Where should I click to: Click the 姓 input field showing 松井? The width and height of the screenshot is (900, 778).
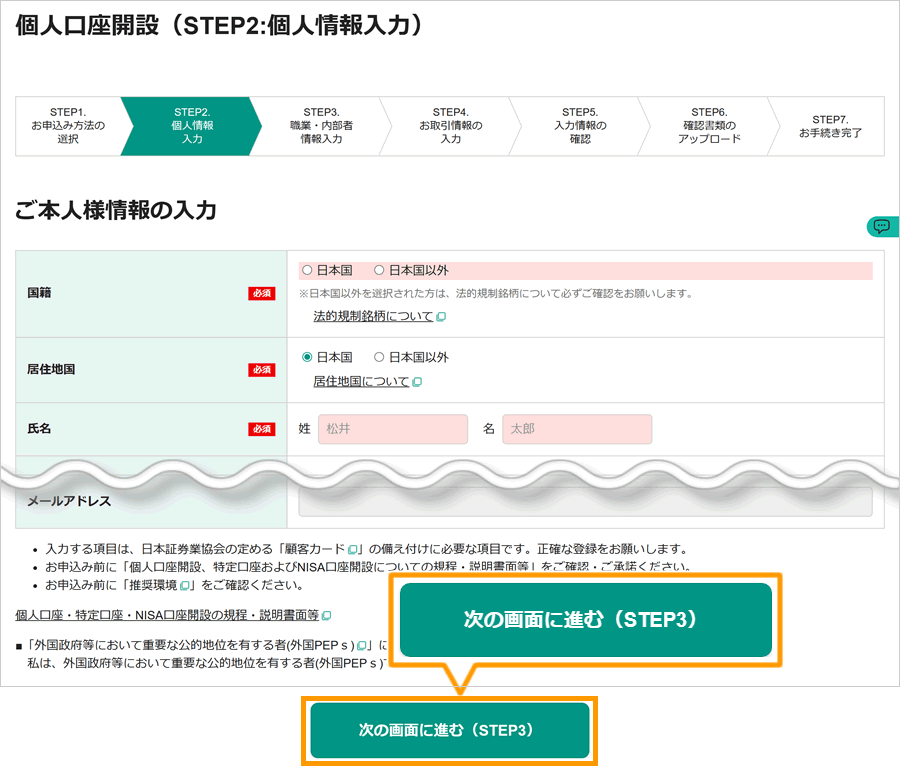click(x=392, y=428)
